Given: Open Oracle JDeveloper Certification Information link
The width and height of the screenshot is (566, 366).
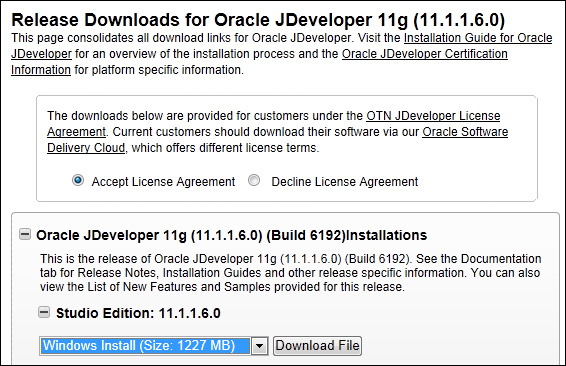Looking at the screenshot, I should pyautogui.click(x=424, y=53).
